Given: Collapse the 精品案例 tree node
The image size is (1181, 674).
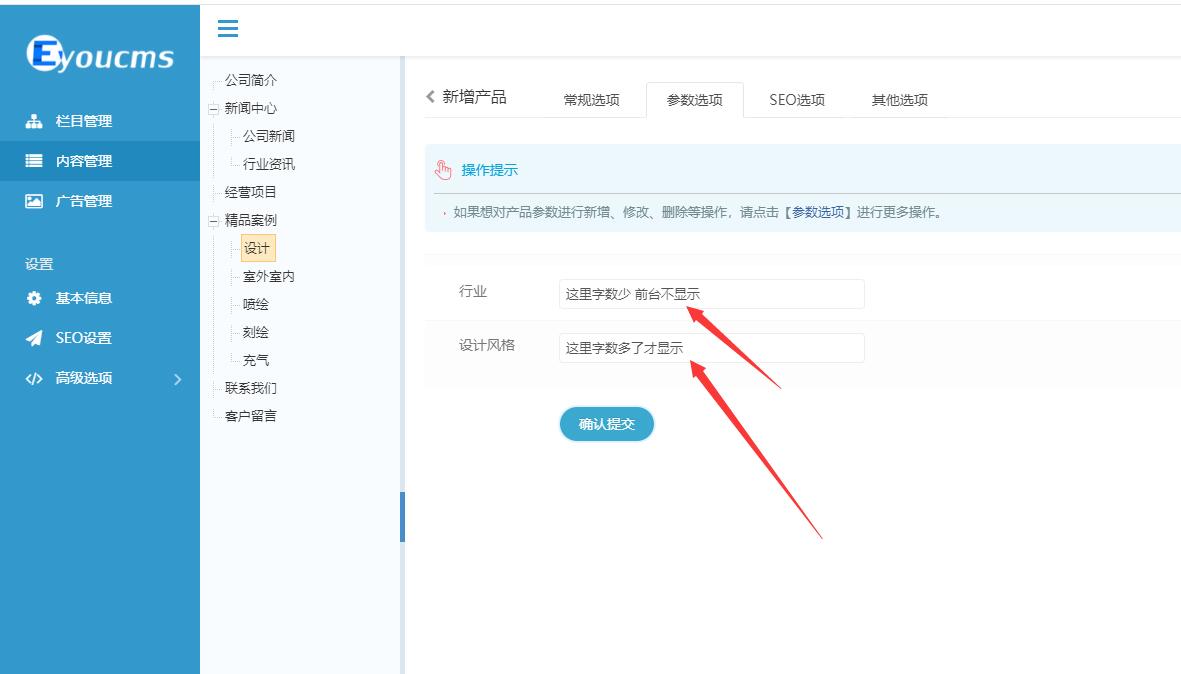Looking at the screenshot, I should pos(213,221).
